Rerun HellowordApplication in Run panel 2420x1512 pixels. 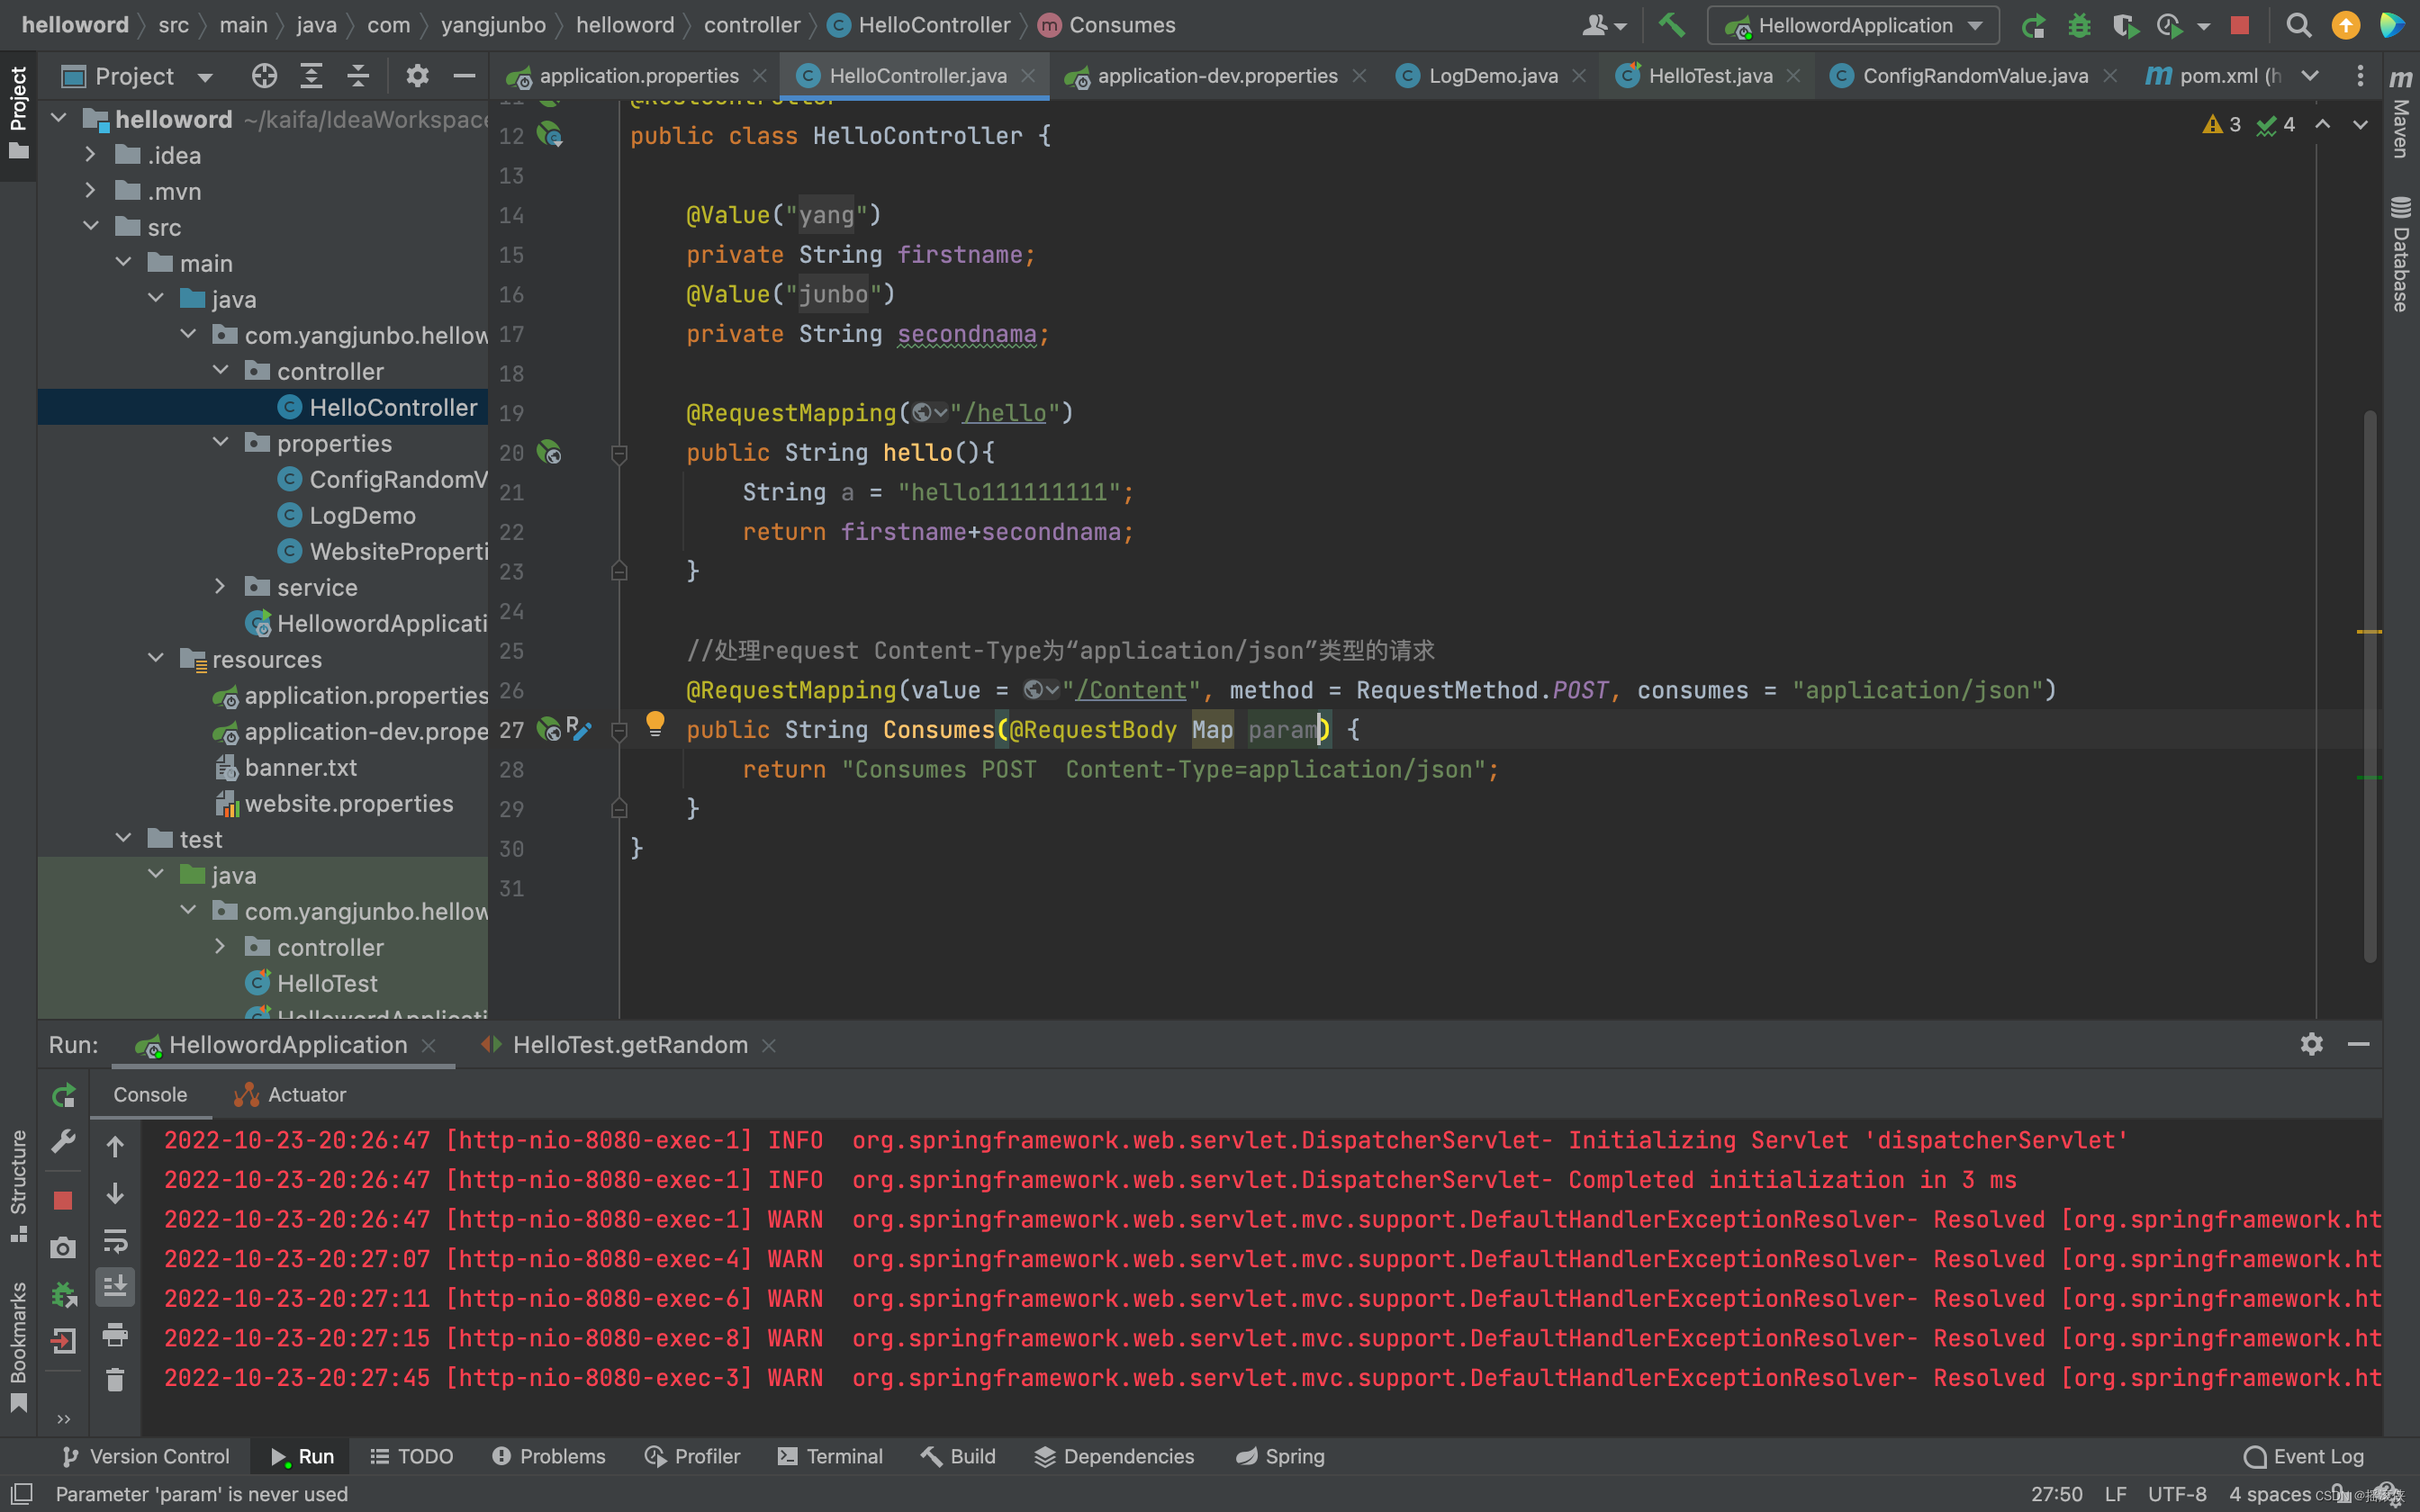click(x=64, y=1095)
